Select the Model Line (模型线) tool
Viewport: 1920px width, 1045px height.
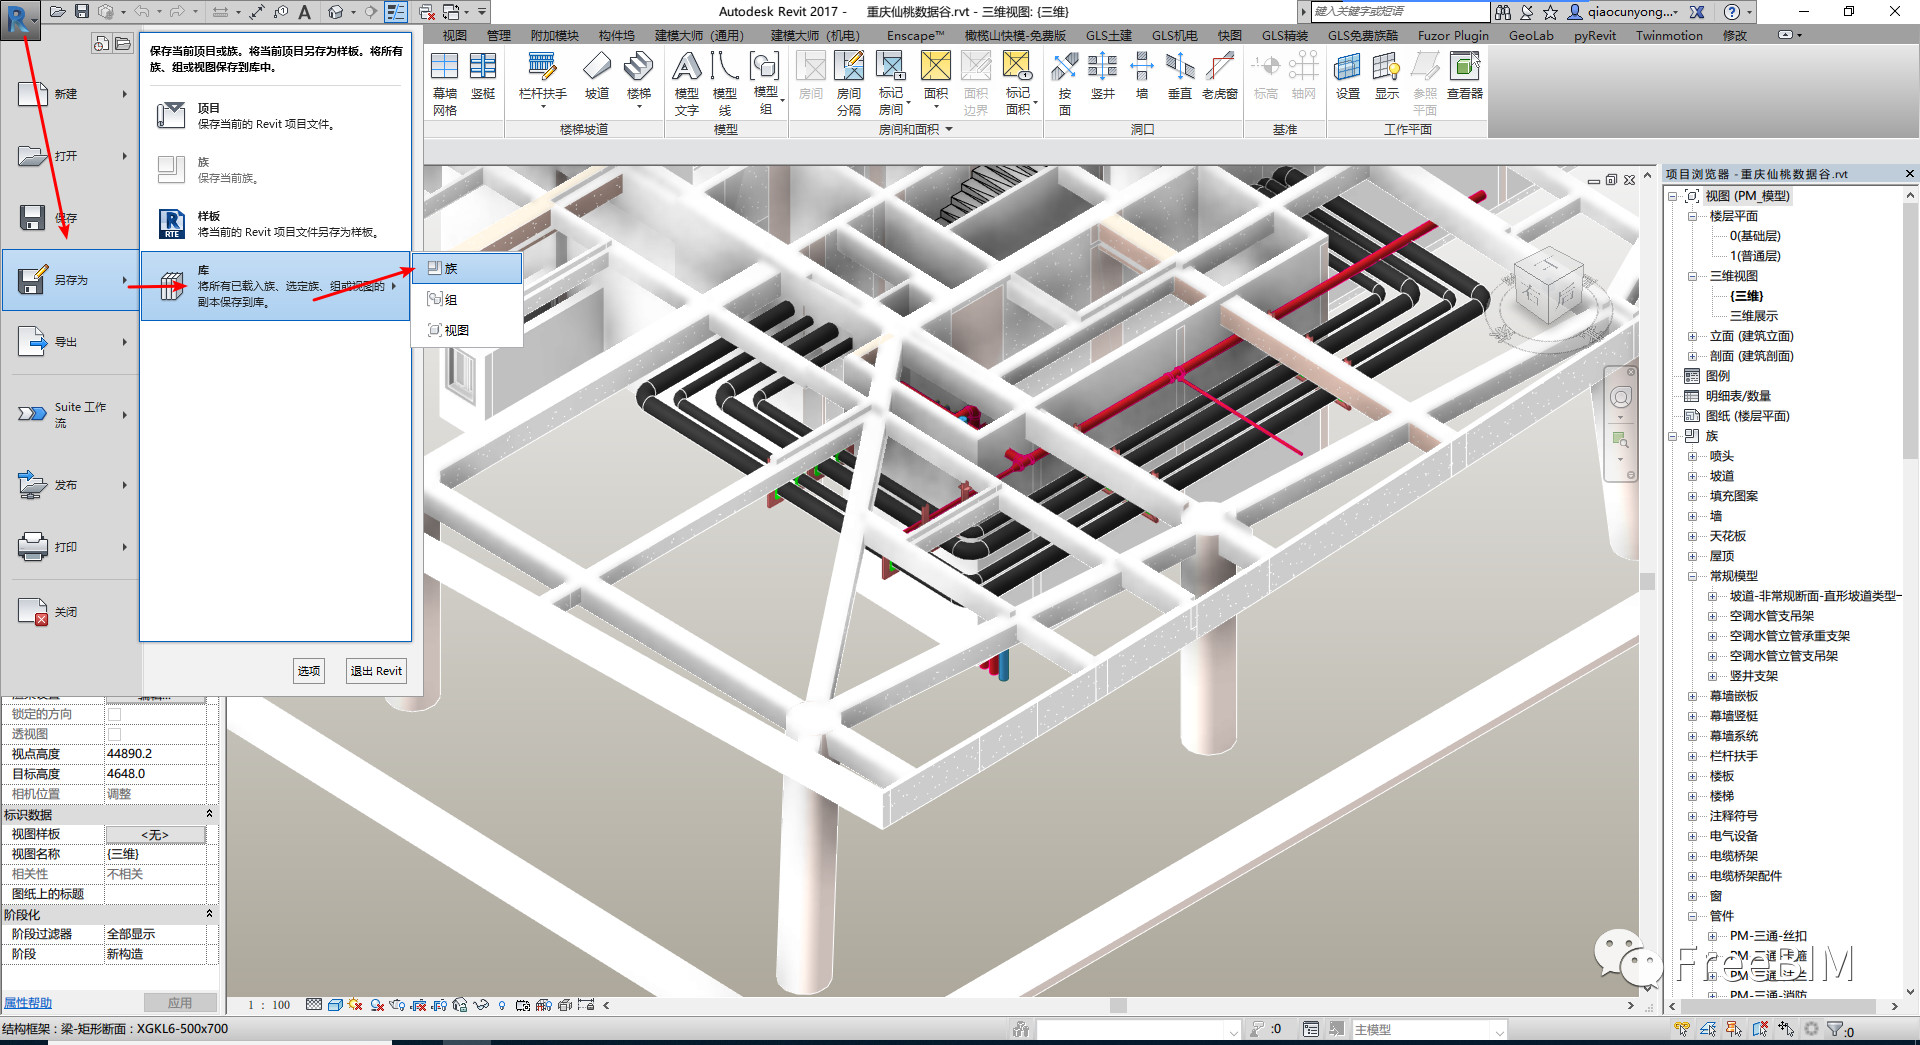tap(725, 84)
